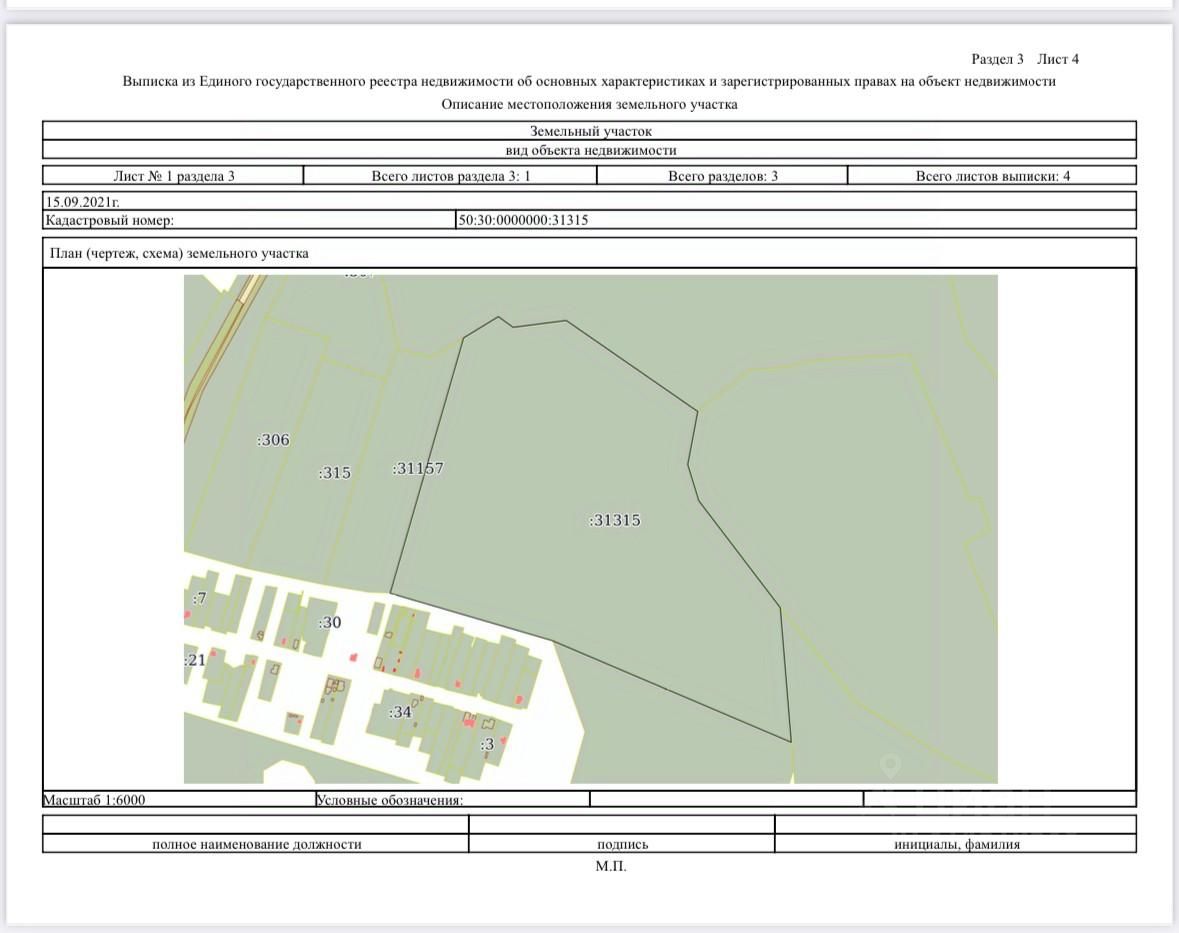Click parcel label ':34' on map
1179x933 pixels.
400,712
